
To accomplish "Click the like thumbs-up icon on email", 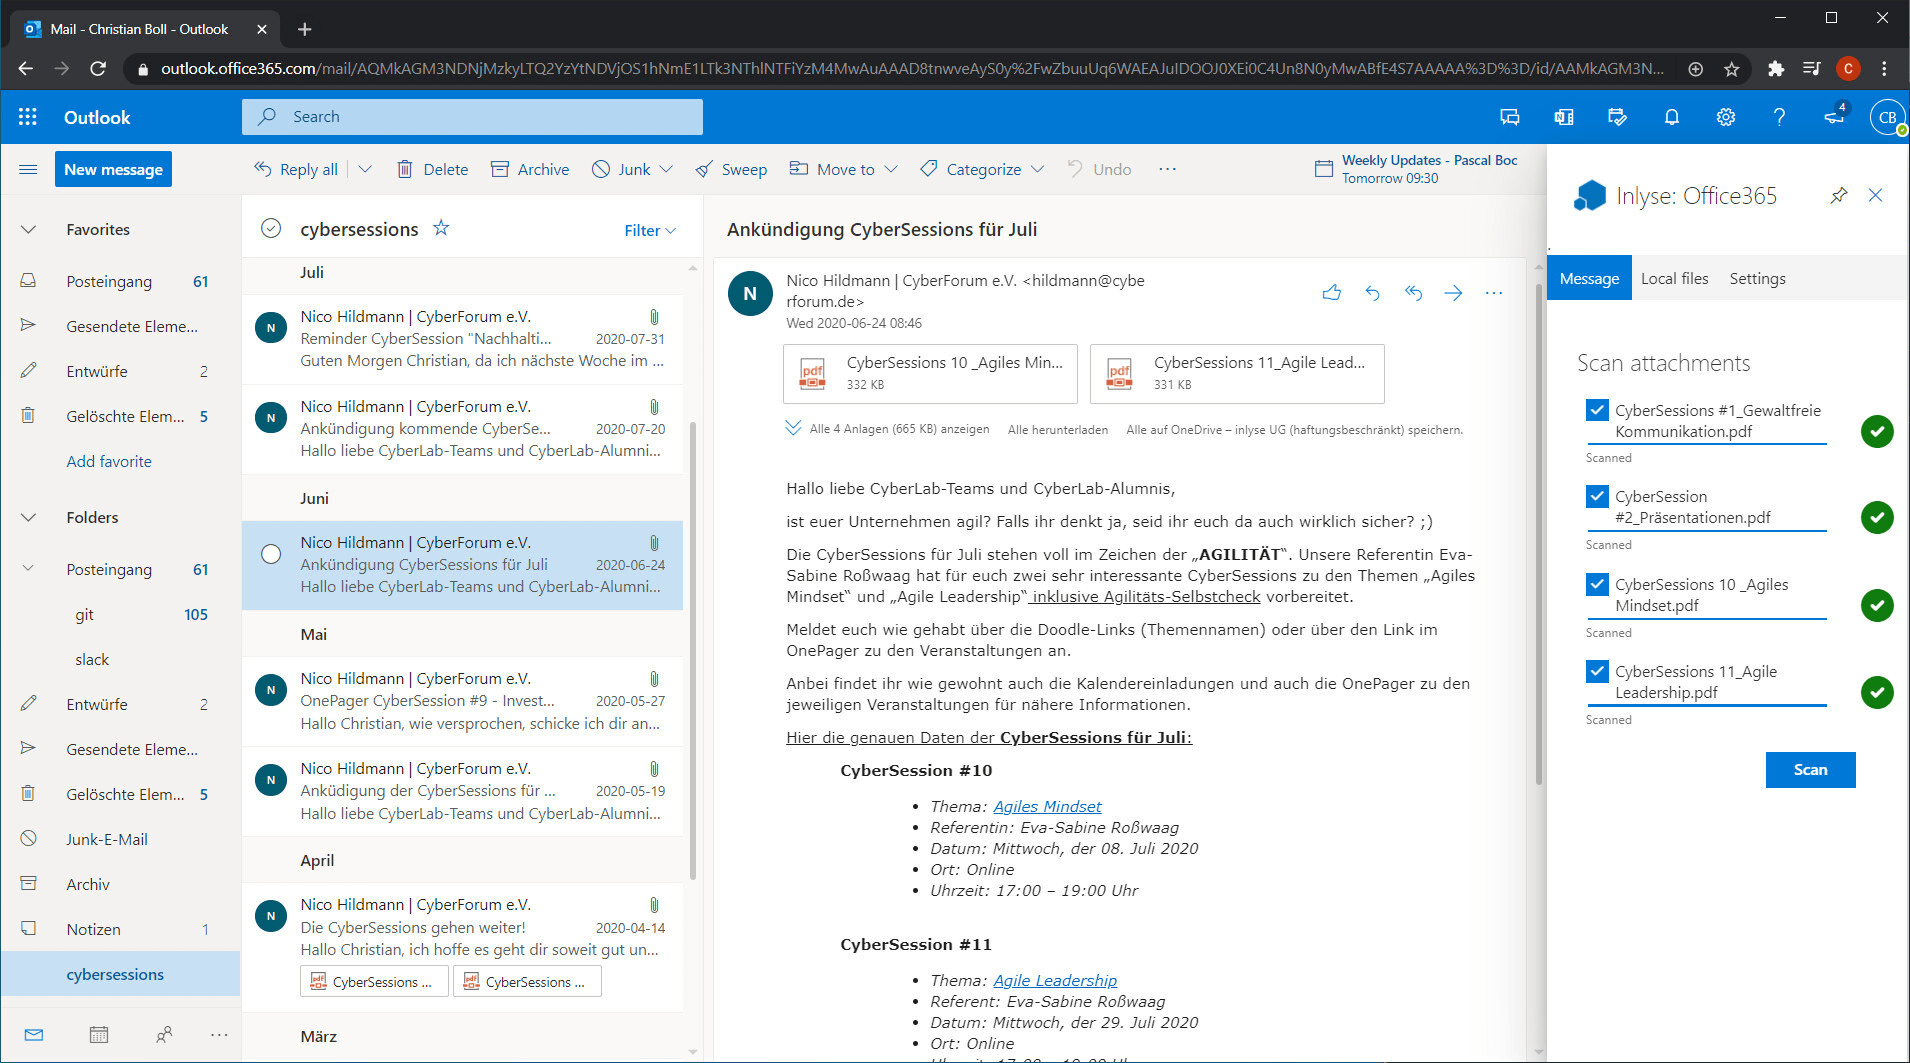I will click(1331, 293).
